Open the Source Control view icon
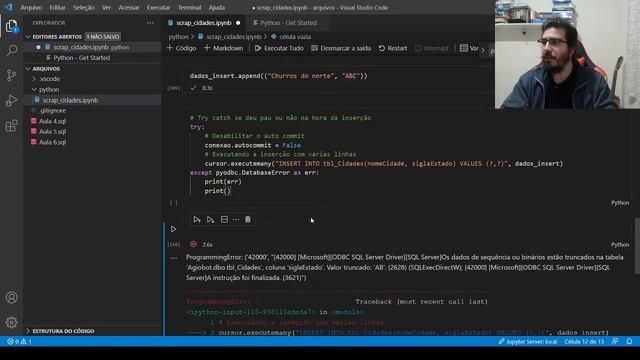Screen dimensions: 640x360 tap(11, 76)
